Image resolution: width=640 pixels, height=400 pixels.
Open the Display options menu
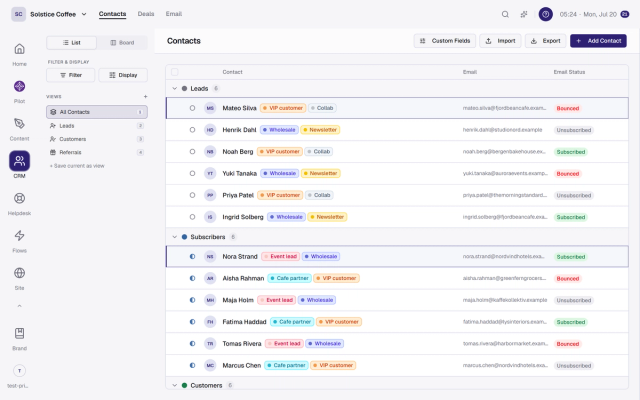click(x=123, y=75)
